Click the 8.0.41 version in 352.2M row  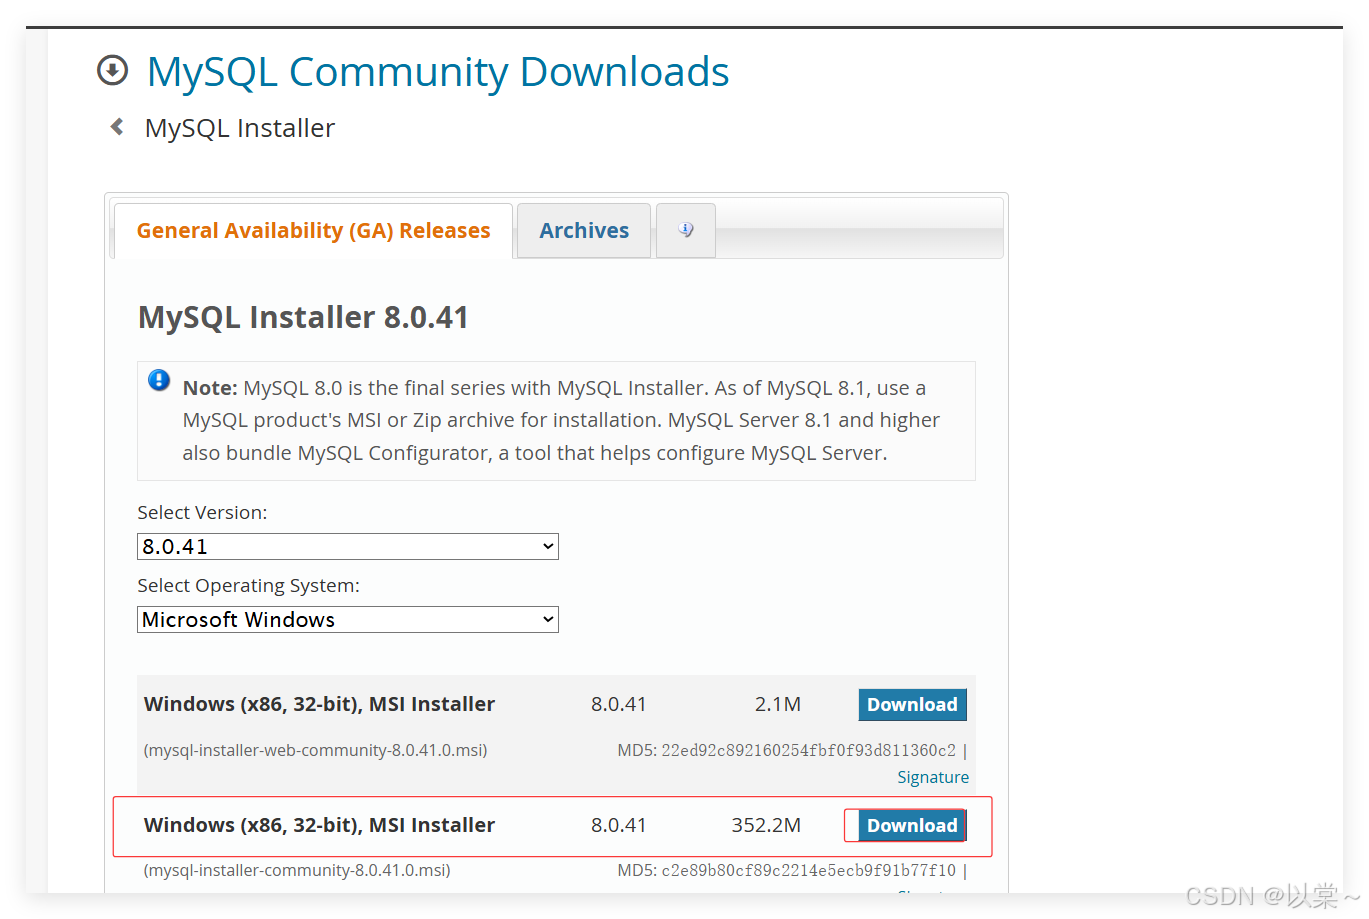tap(619, 825)
